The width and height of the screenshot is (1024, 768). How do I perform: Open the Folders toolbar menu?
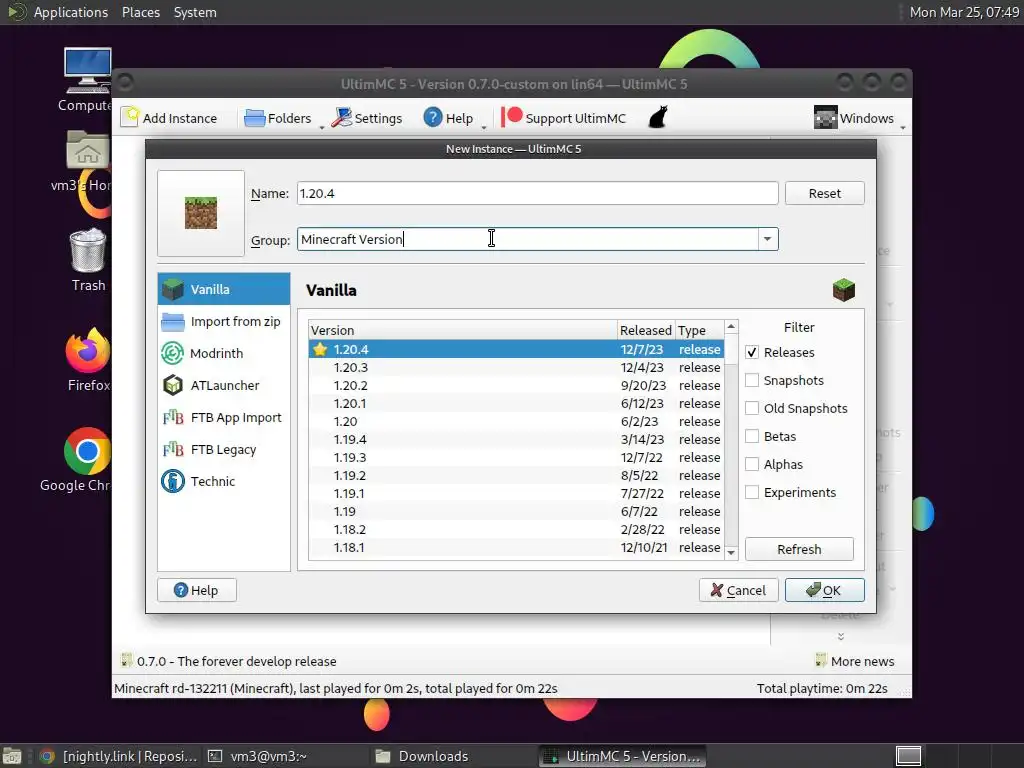point(278,118)
